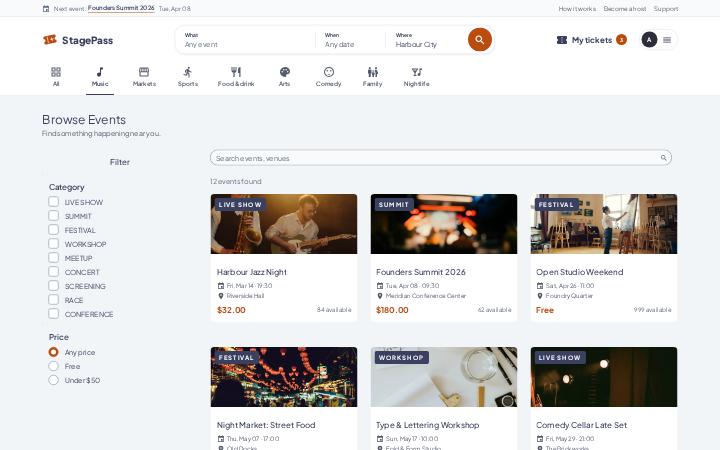
Task: Open the Night Market lanterns photo
Action: pos(284,377)
